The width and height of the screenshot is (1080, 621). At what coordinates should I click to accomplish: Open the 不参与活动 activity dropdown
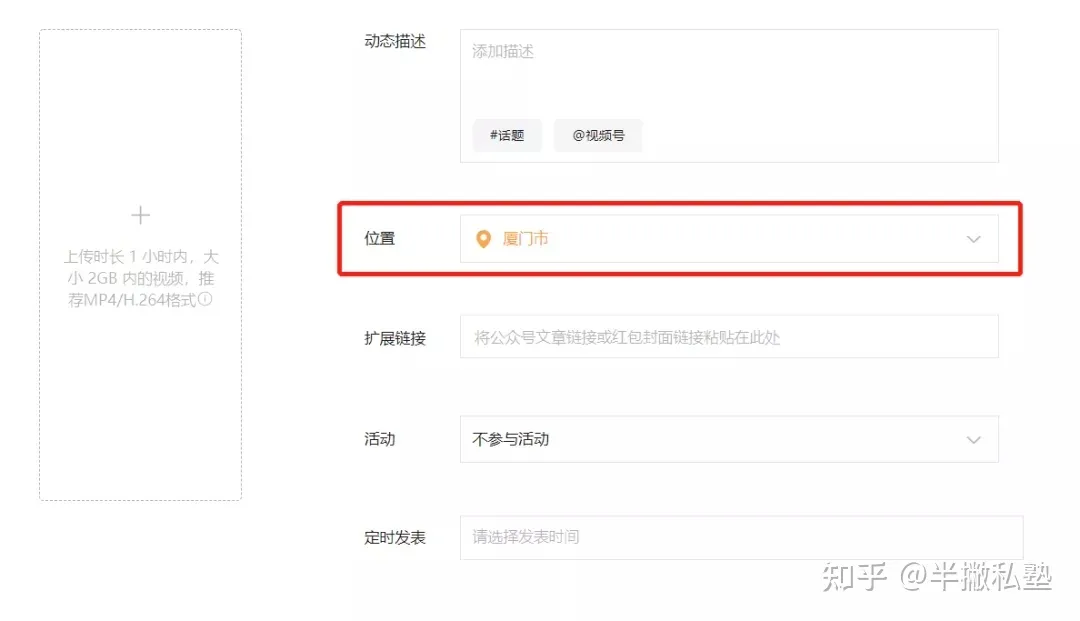pos(729,439)
